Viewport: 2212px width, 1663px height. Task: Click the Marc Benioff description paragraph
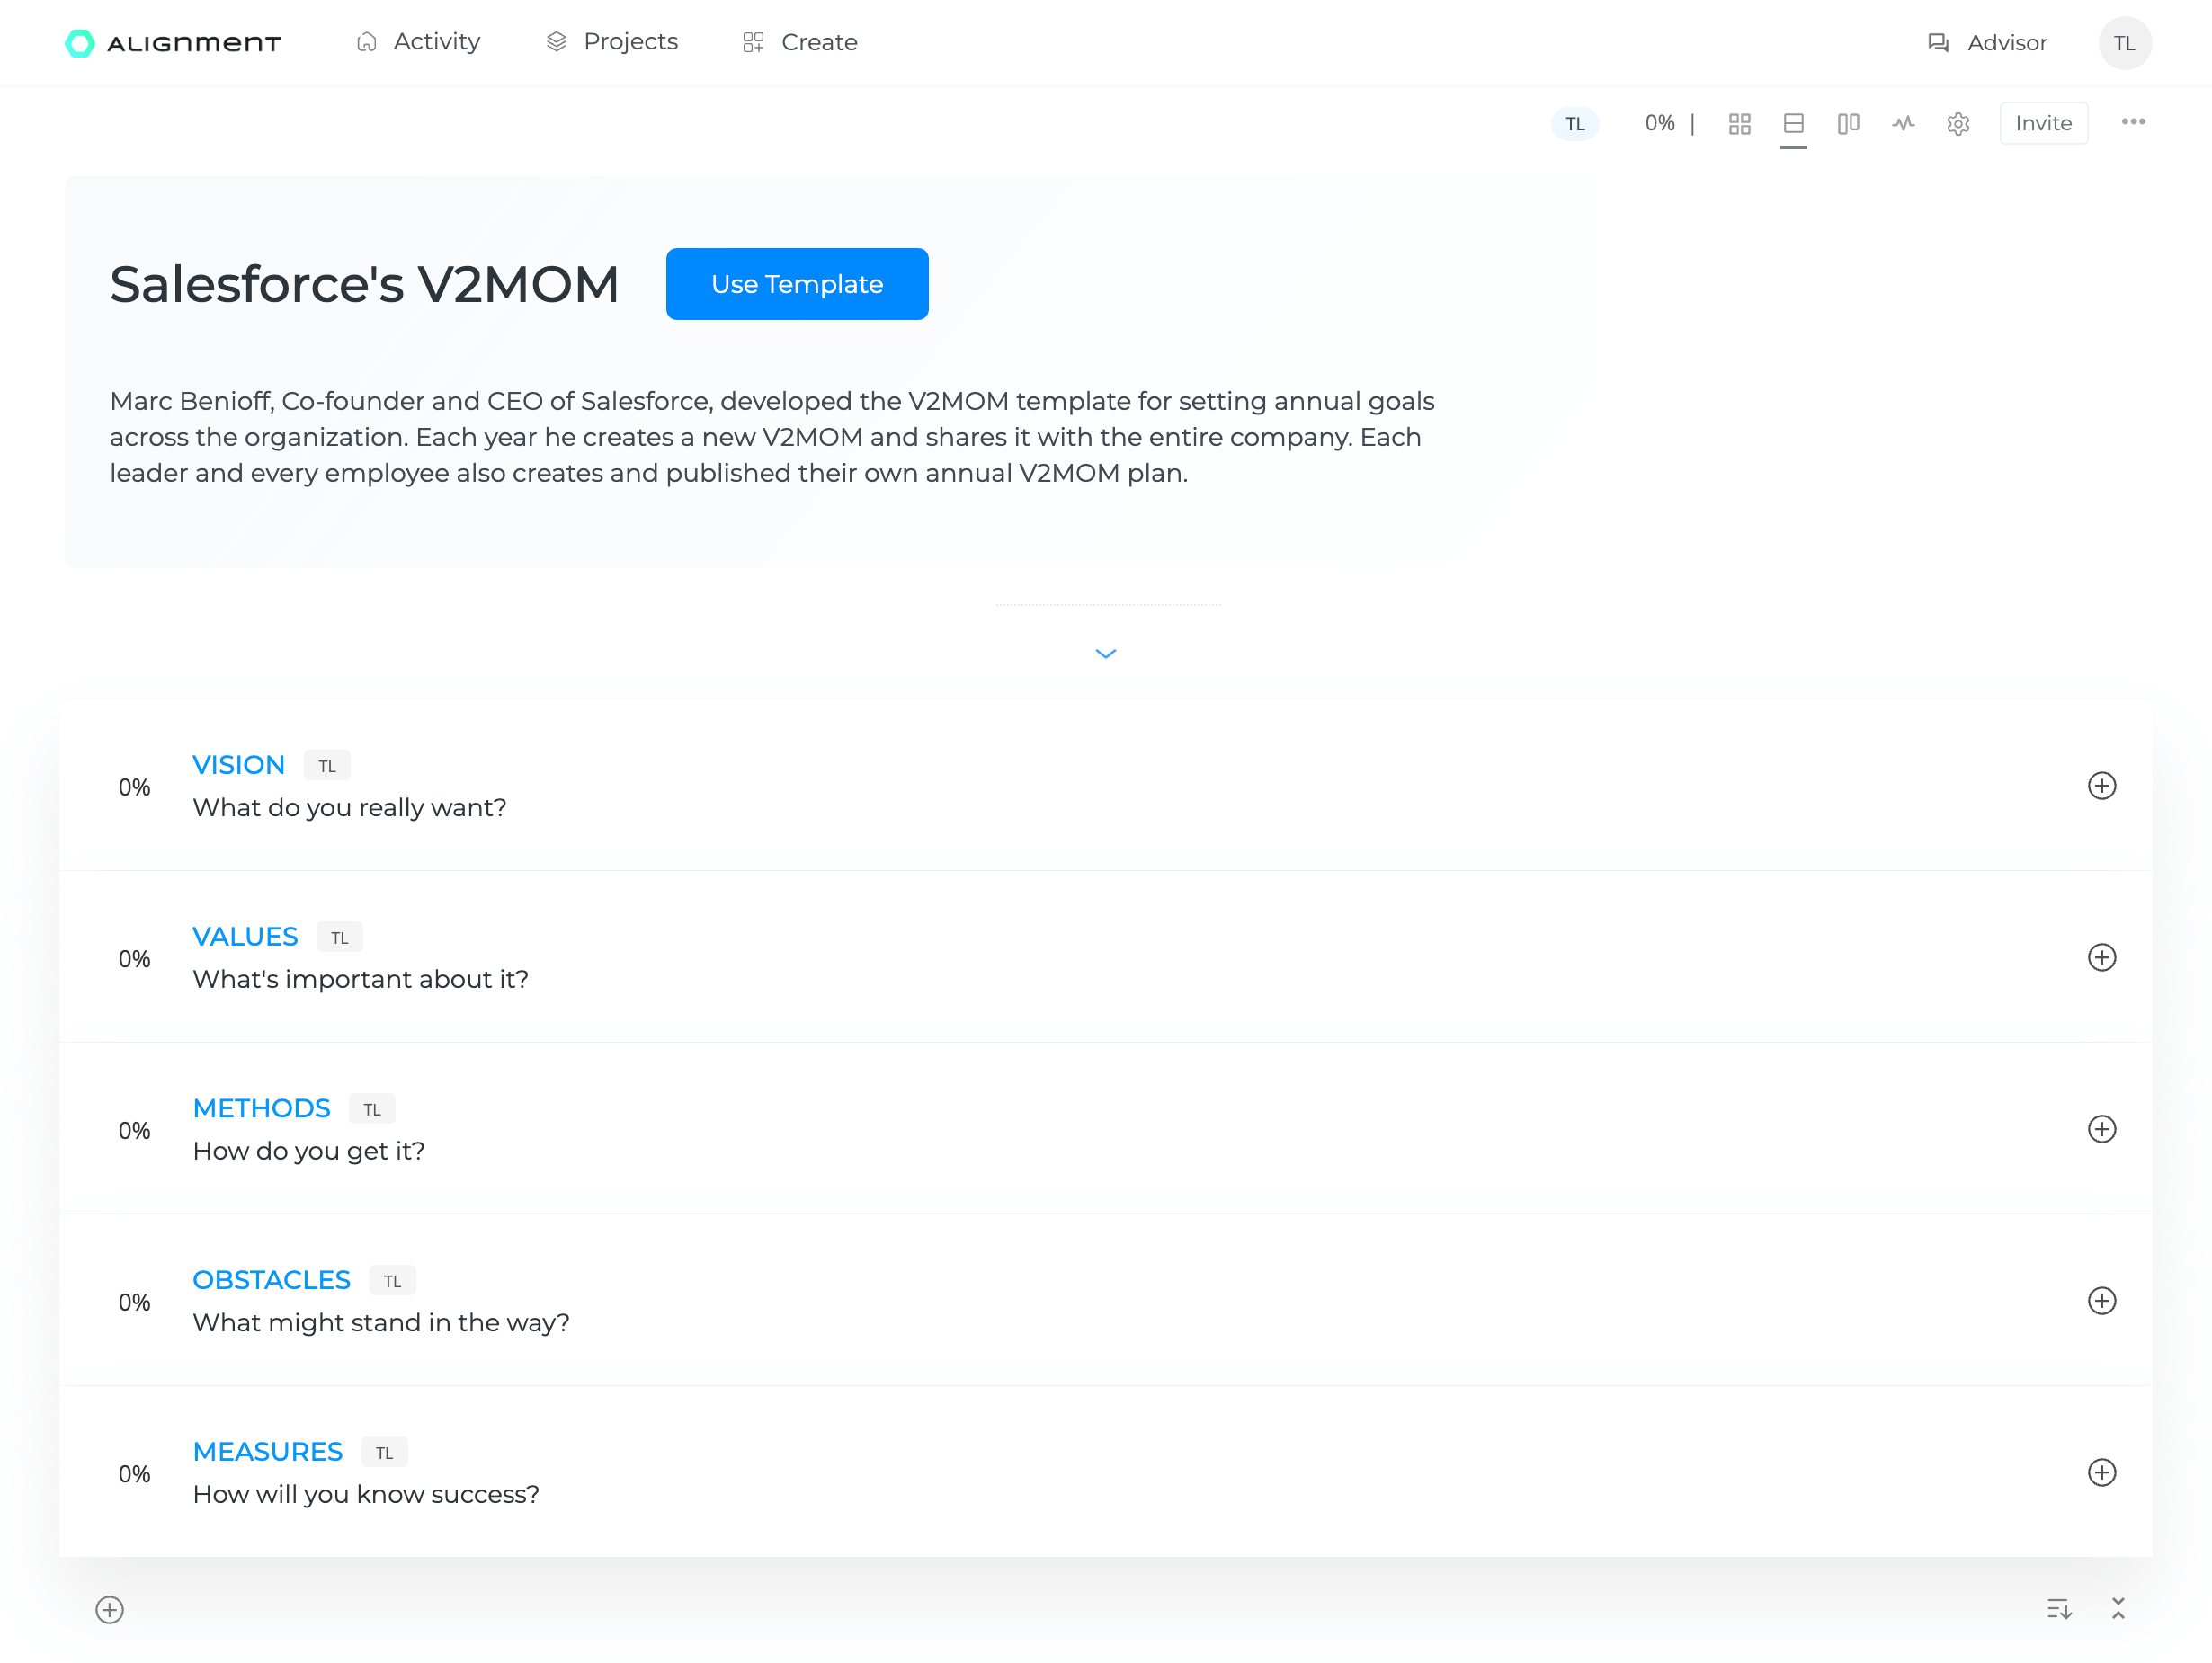point(772,437)
